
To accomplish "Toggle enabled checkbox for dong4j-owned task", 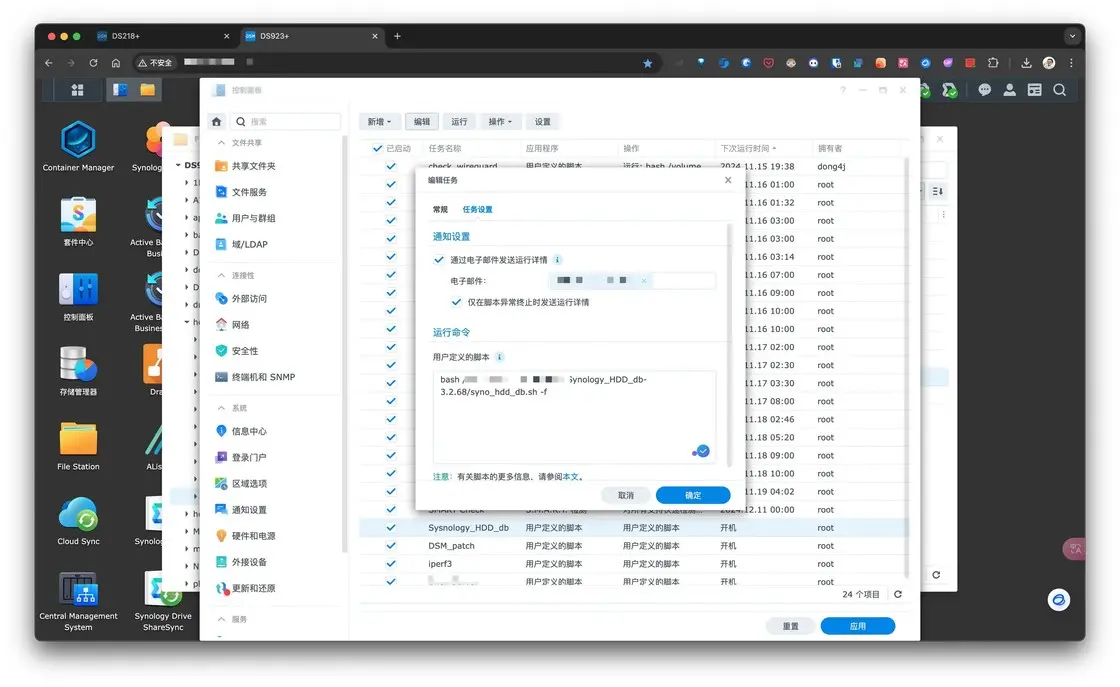I will point(391,166).
